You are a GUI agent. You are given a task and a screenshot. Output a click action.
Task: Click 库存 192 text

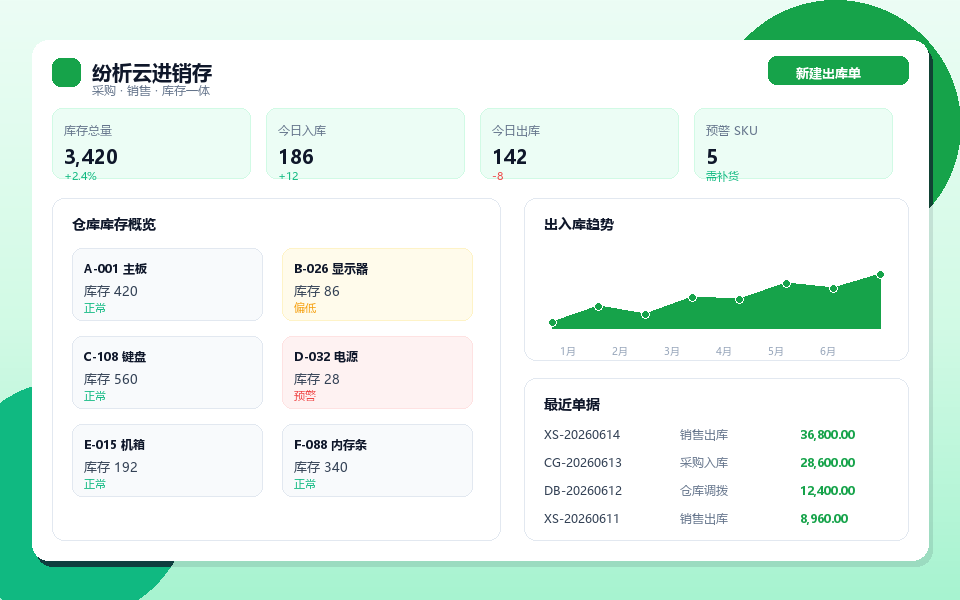[x=111, y=468]
